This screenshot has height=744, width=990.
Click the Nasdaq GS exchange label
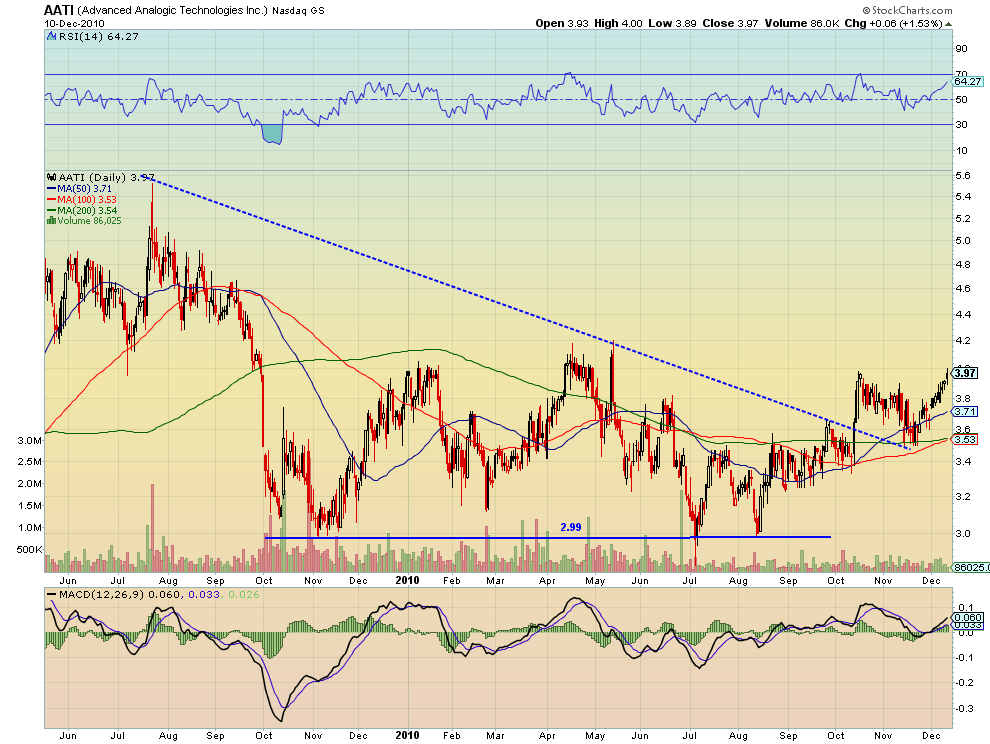point(298,11)
